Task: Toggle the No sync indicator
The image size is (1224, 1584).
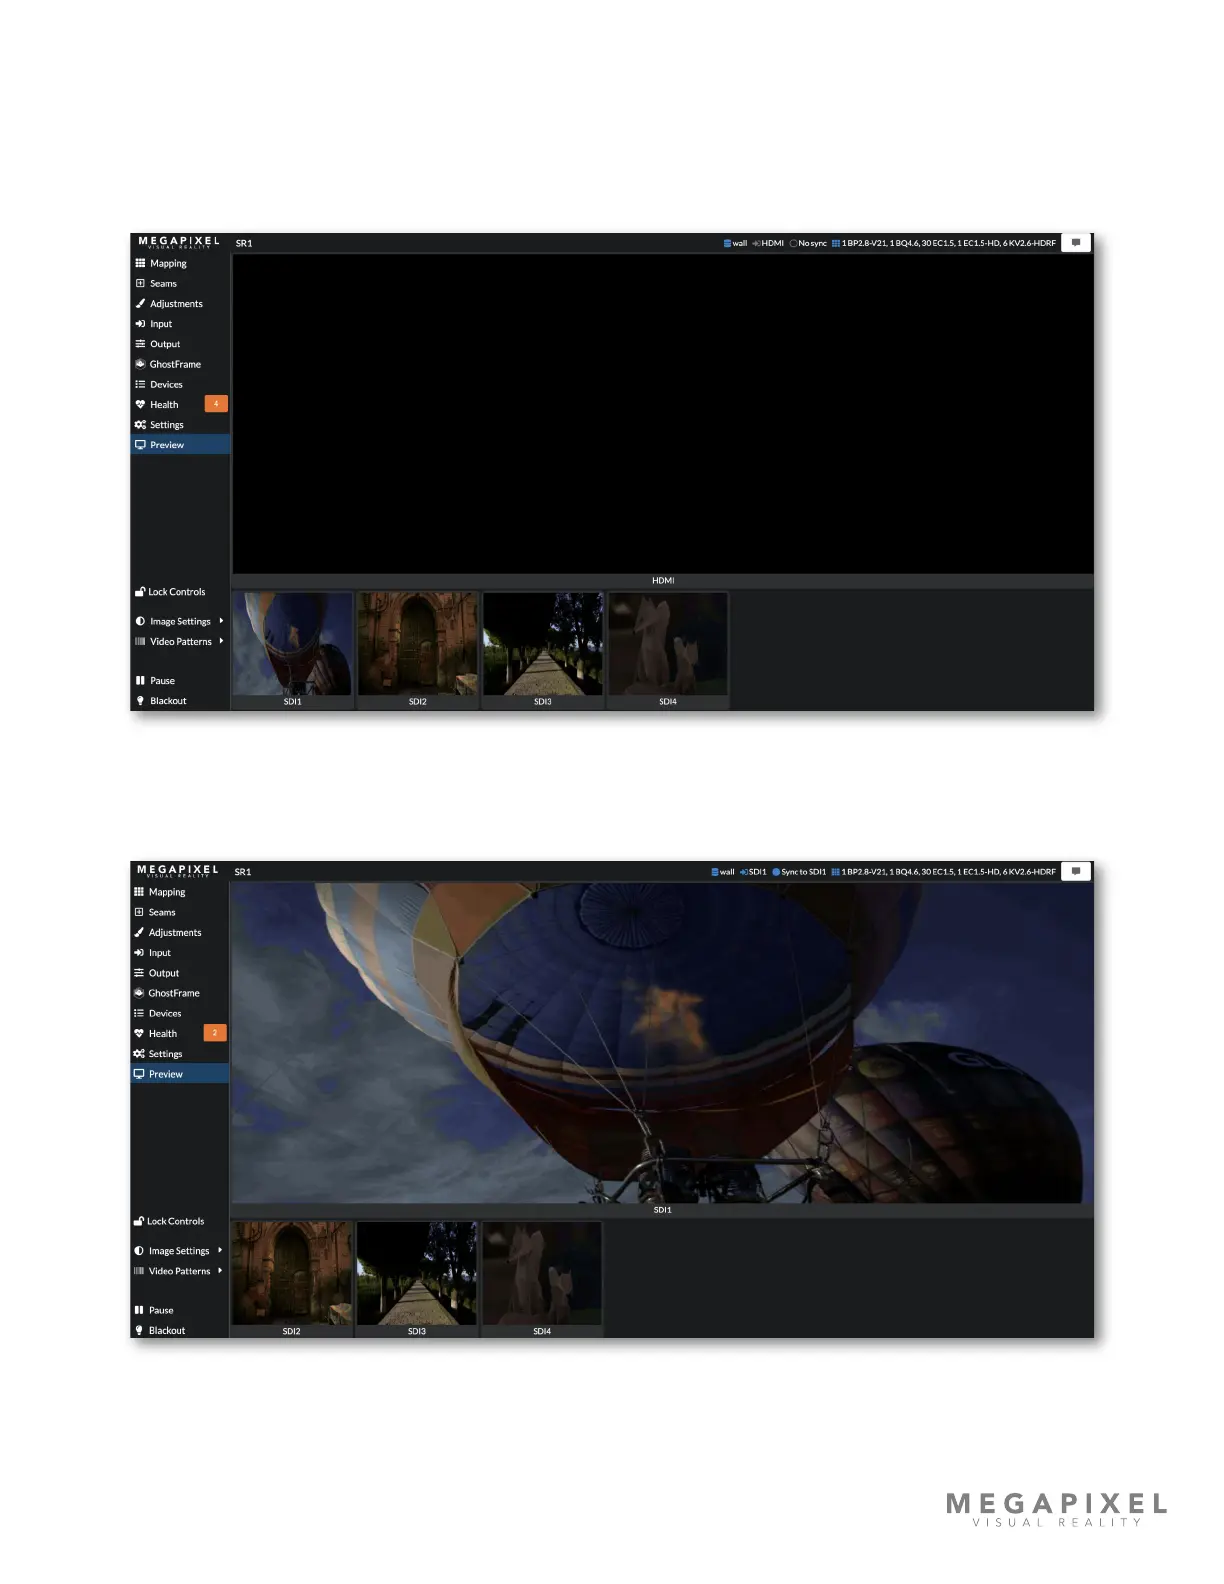Action: 808,243
